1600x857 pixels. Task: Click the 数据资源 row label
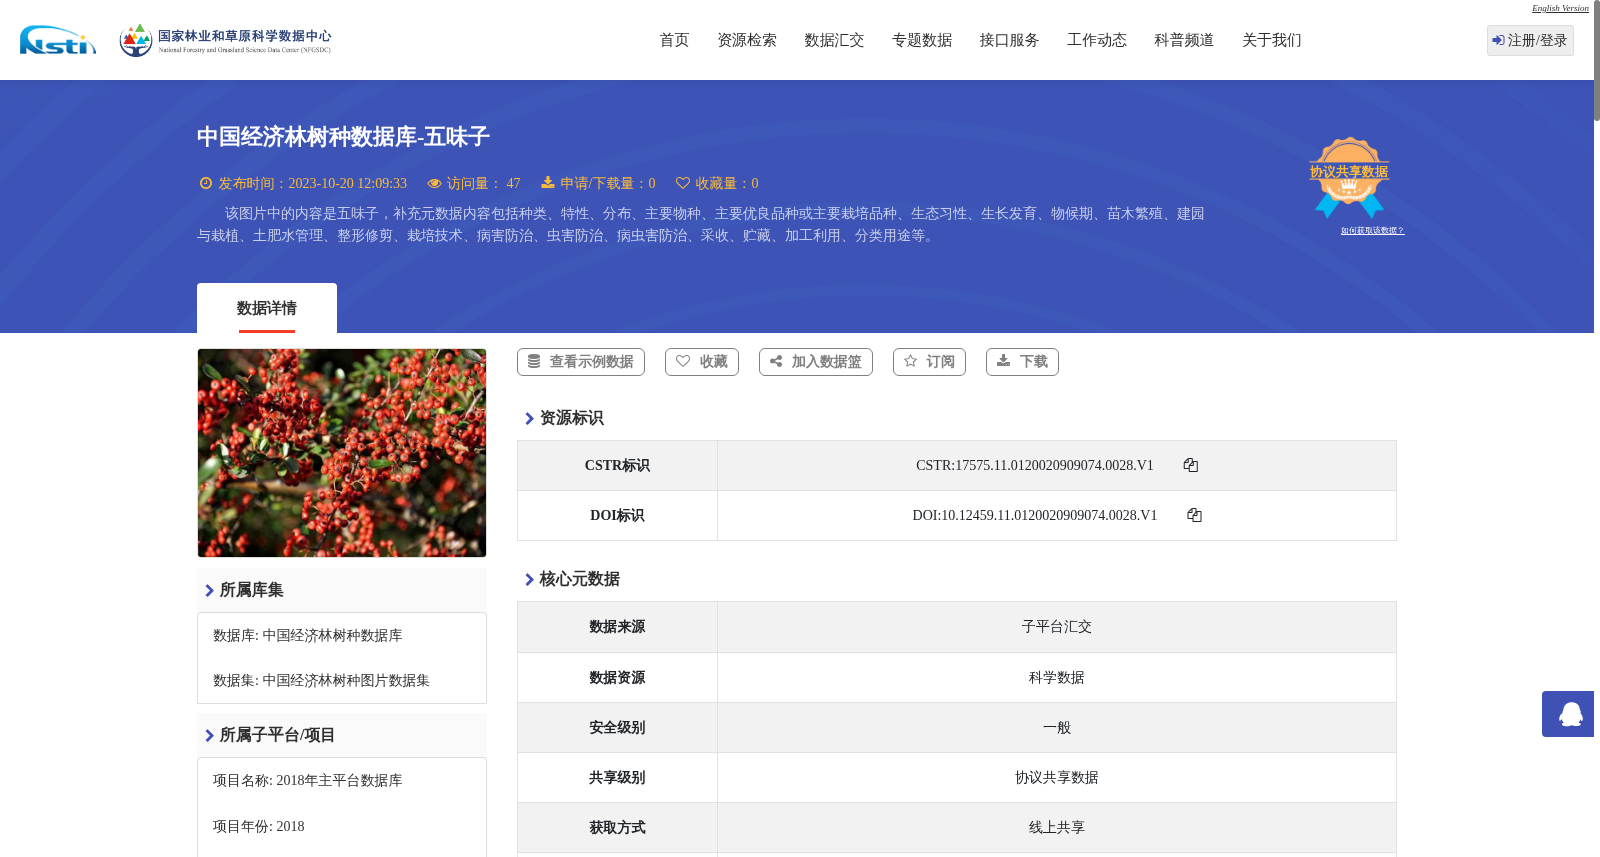617,678
